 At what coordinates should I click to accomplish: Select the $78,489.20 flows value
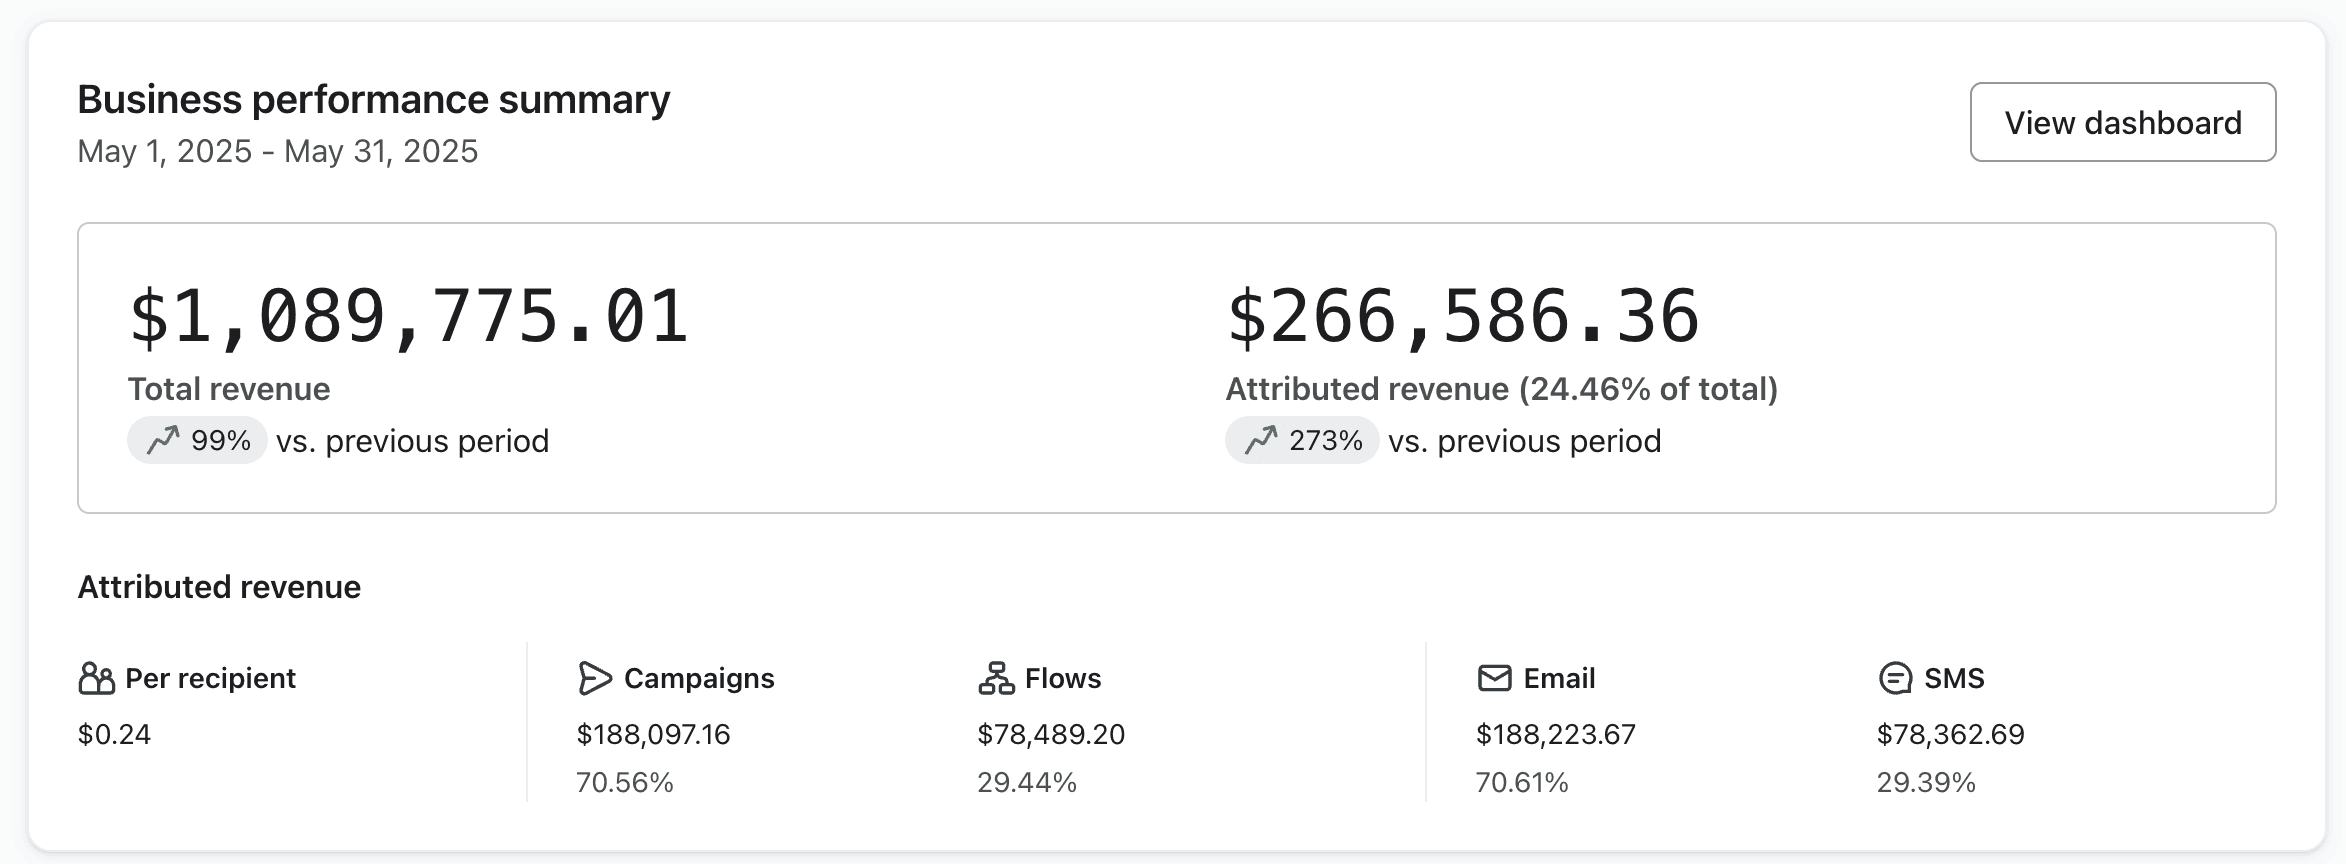point(1051,735)
